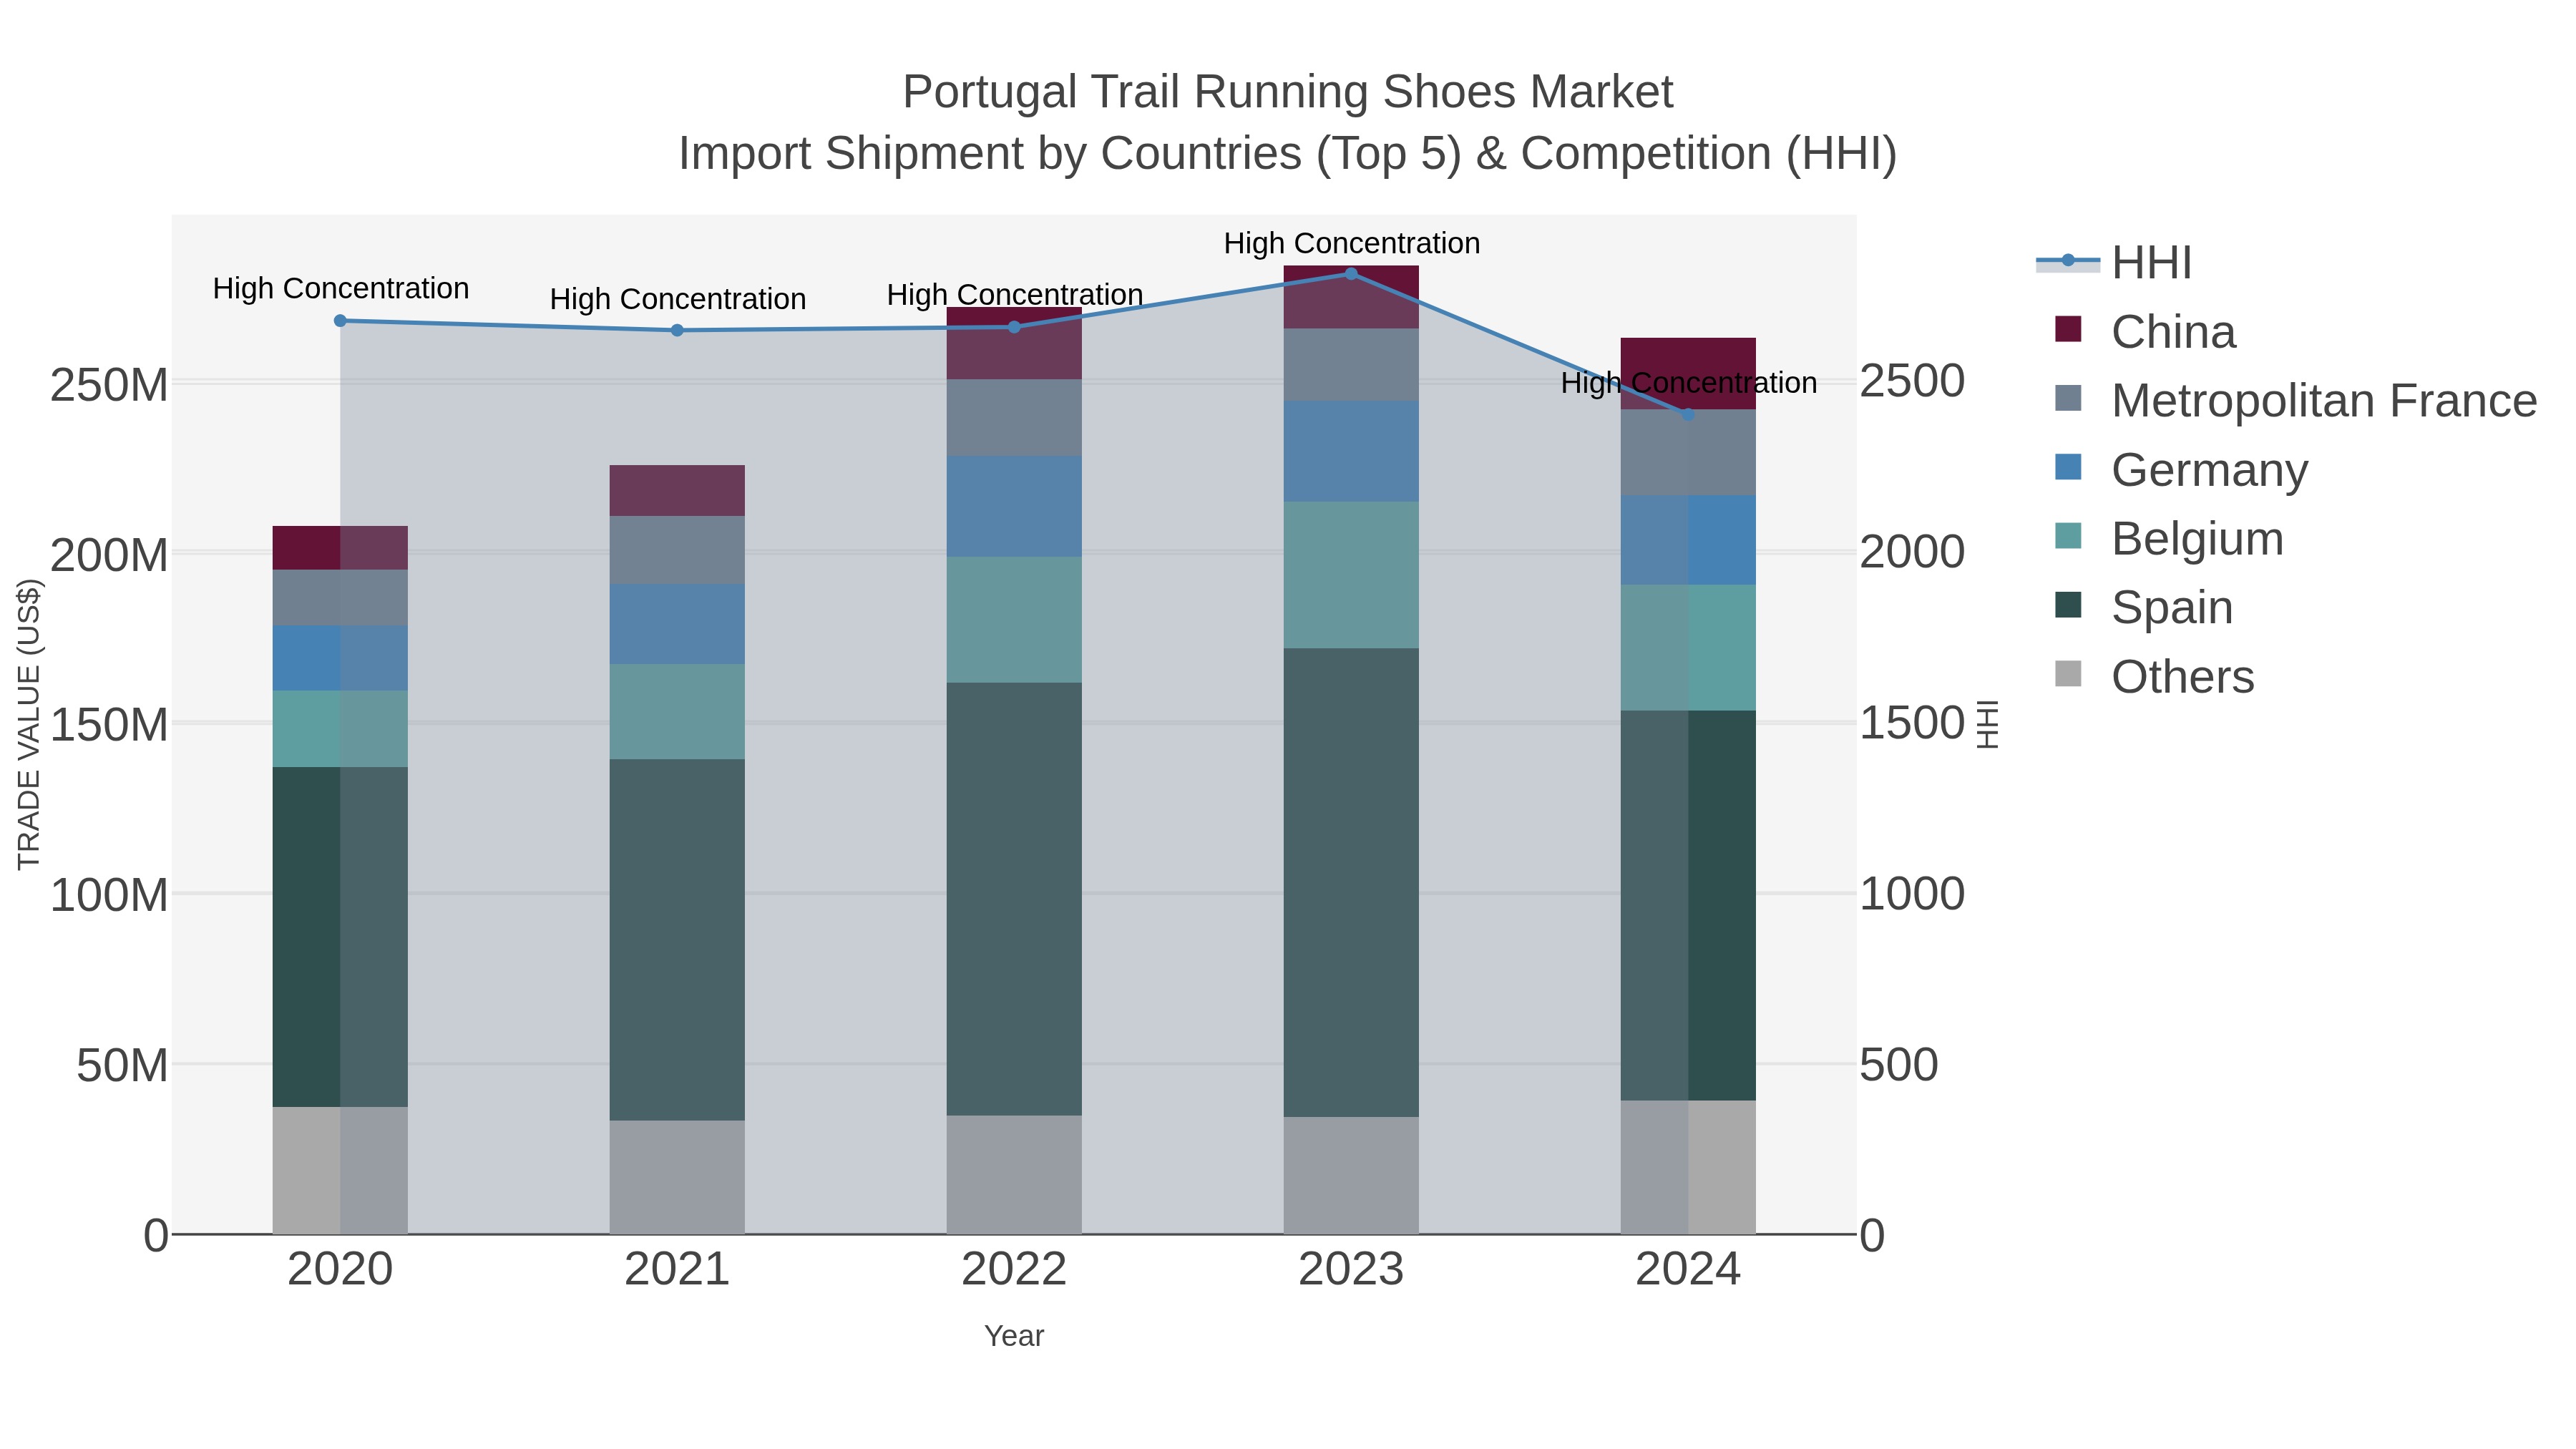Click the HHI line marker in legend

[x=2068, y=260]
